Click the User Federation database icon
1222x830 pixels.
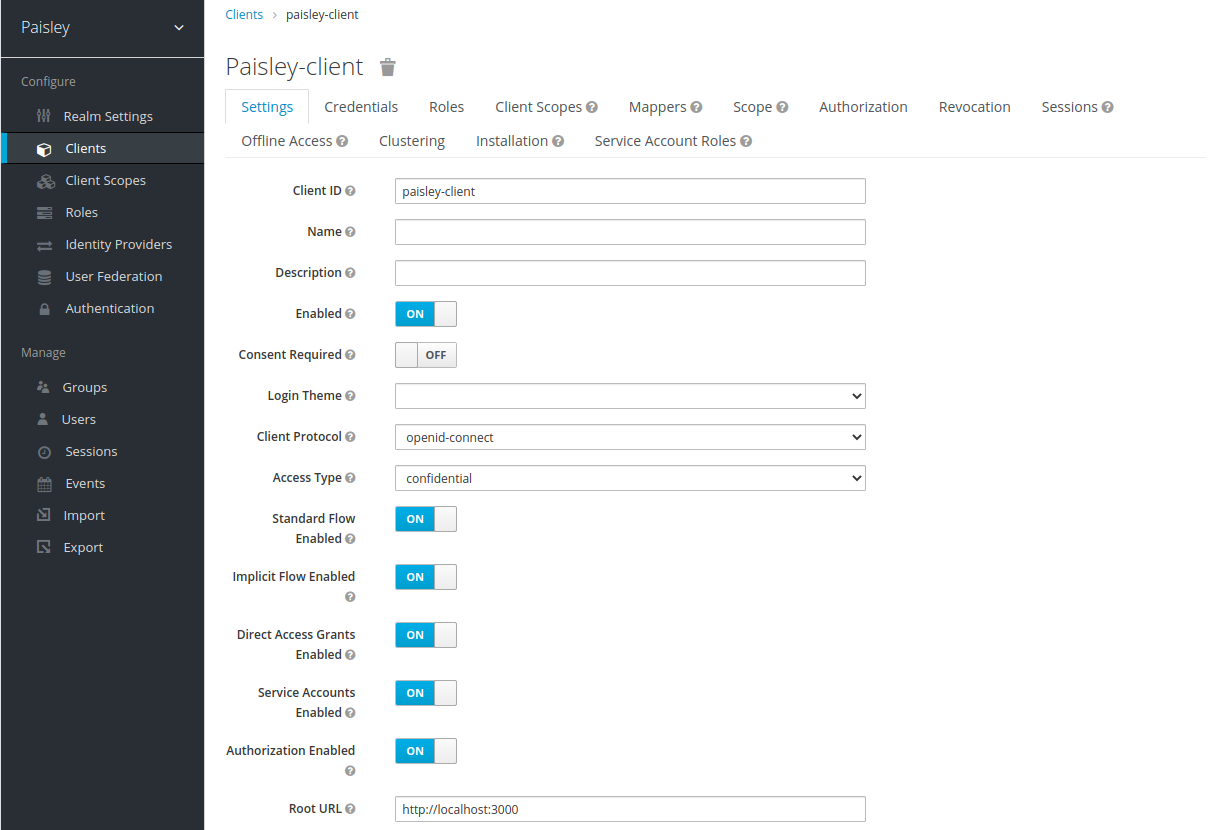(x=44, y=277)
